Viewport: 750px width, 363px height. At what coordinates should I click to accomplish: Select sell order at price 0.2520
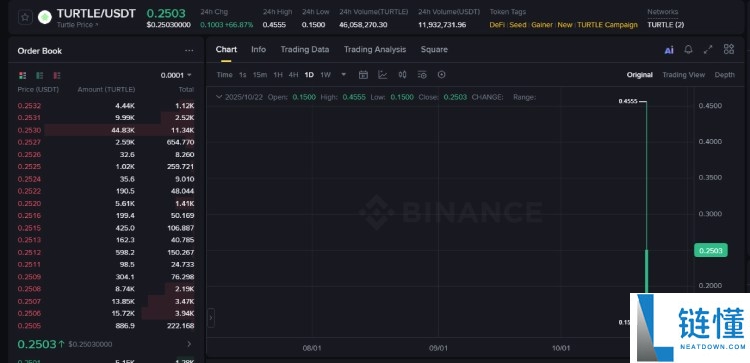click(x=106, y=203)
